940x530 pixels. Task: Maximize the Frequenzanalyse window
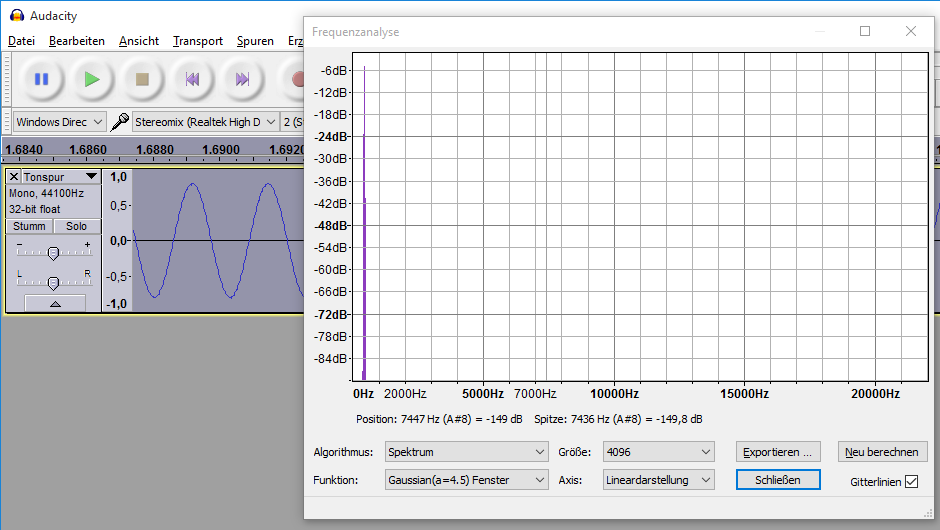[x=865, y=31]
